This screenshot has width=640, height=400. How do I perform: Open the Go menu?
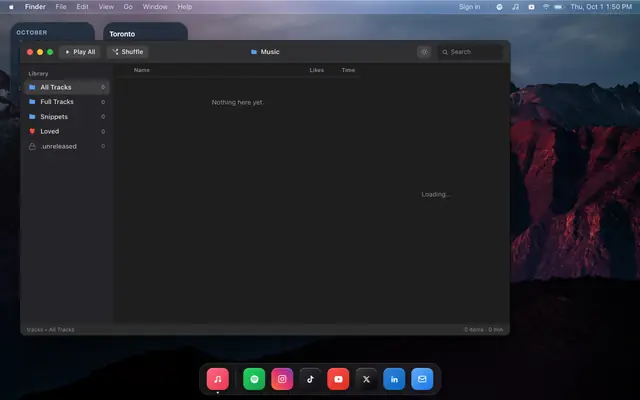coord(128,7)
